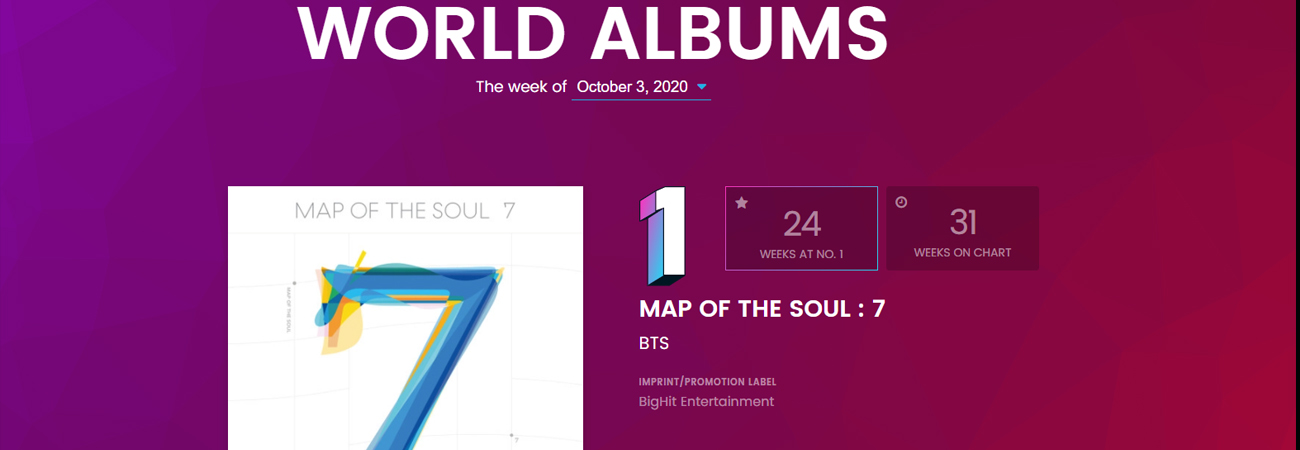
Task: Click the star icon in the No. 1 box
Action: (x=742, y=203)
